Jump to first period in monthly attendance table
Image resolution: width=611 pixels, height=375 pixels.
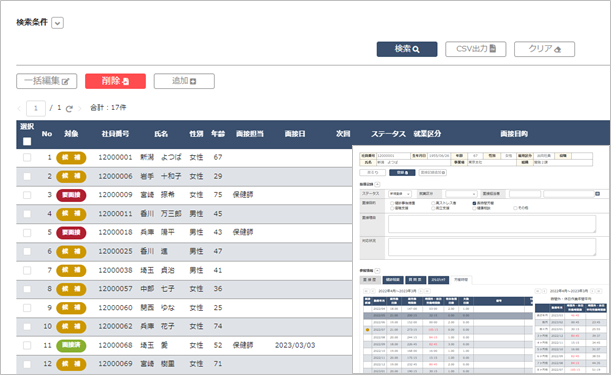click(x=366, y=291)
